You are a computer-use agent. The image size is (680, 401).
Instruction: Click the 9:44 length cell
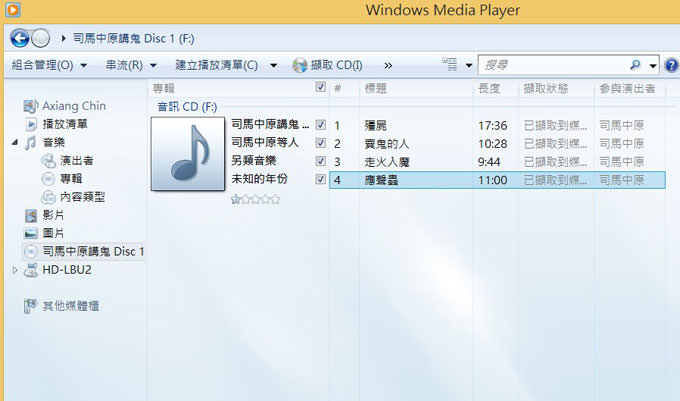(x=489, y=162)
